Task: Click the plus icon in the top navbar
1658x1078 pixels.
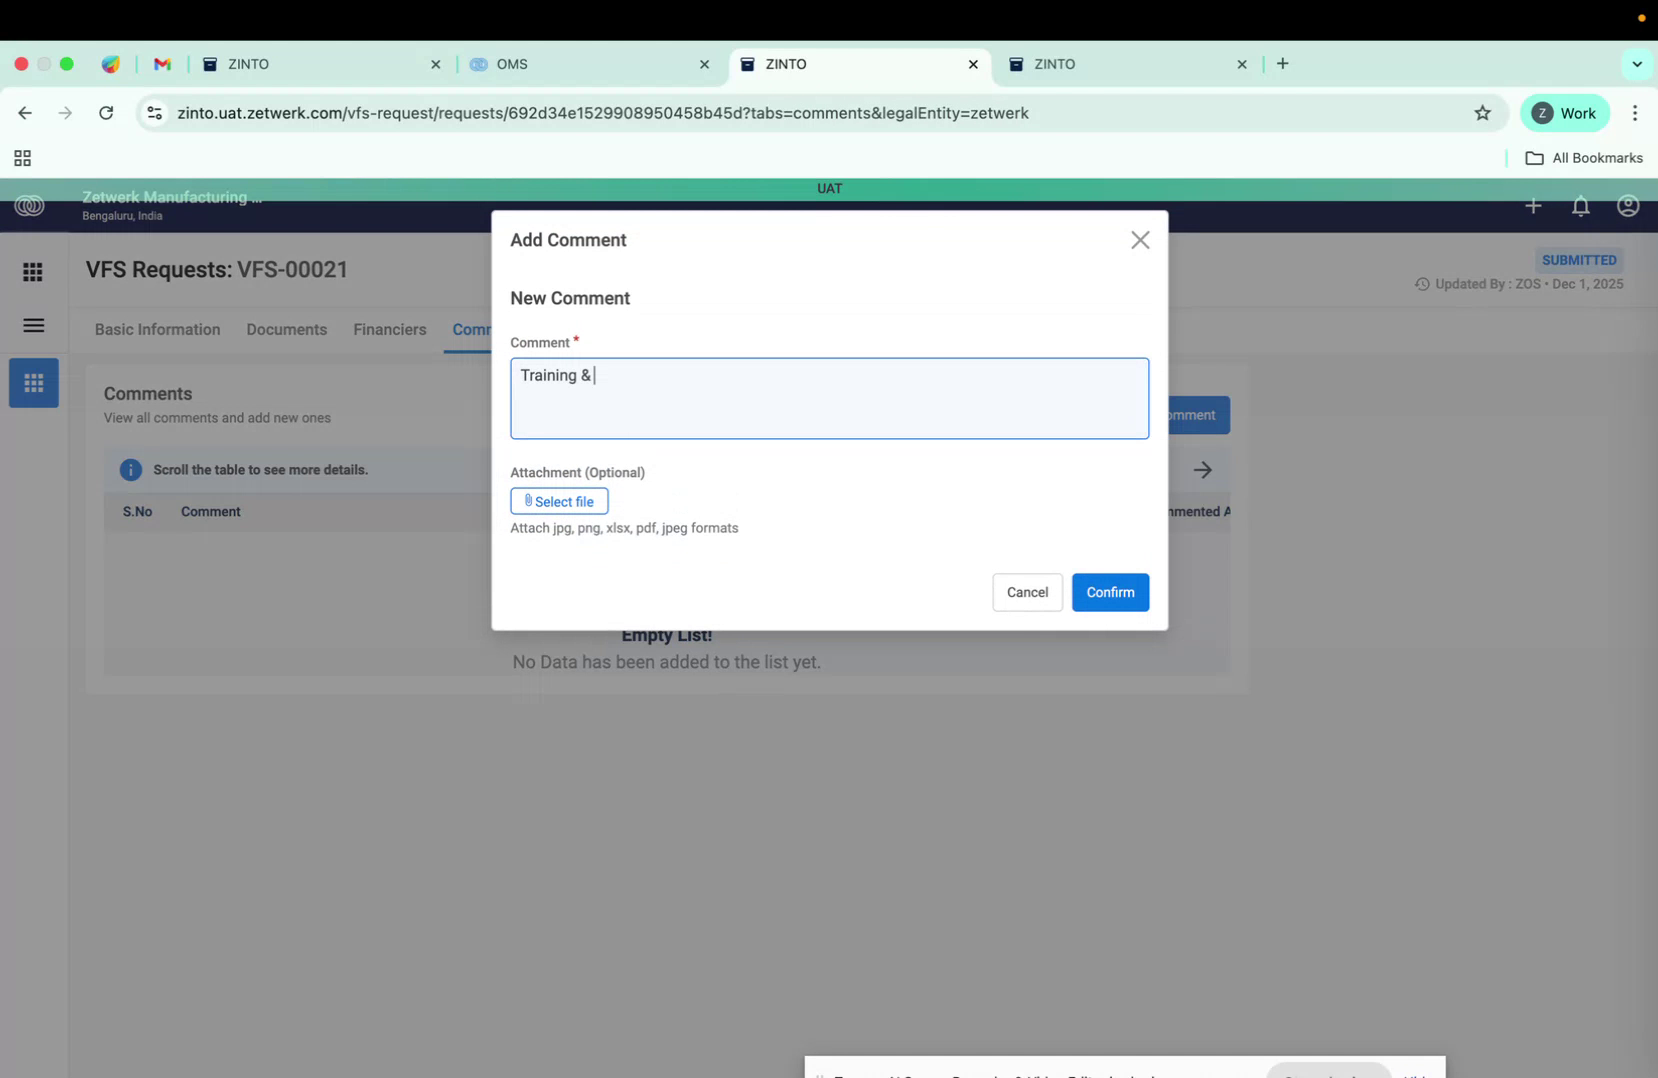Action: click(x=1532, y=206)
